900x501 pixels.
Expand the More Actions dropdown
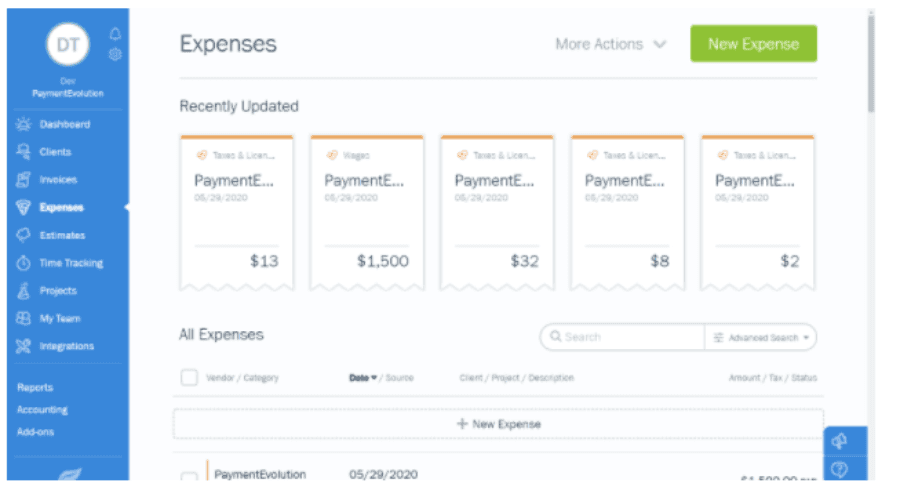pyautogui.click(x=611, y=44)
